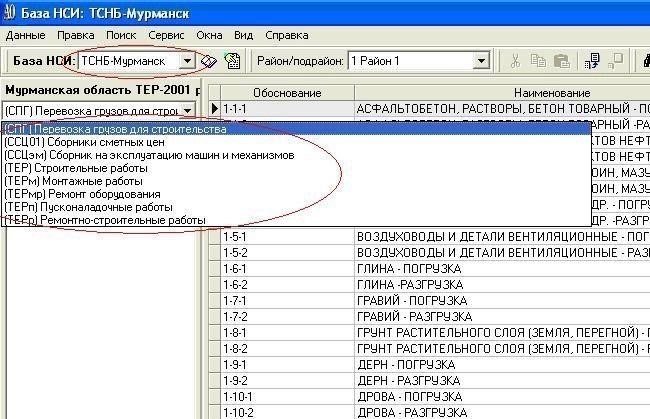
Task: Select (ССЦэм) Сборник на эксплуатацию машин
Action: click(x=297, y=155)
